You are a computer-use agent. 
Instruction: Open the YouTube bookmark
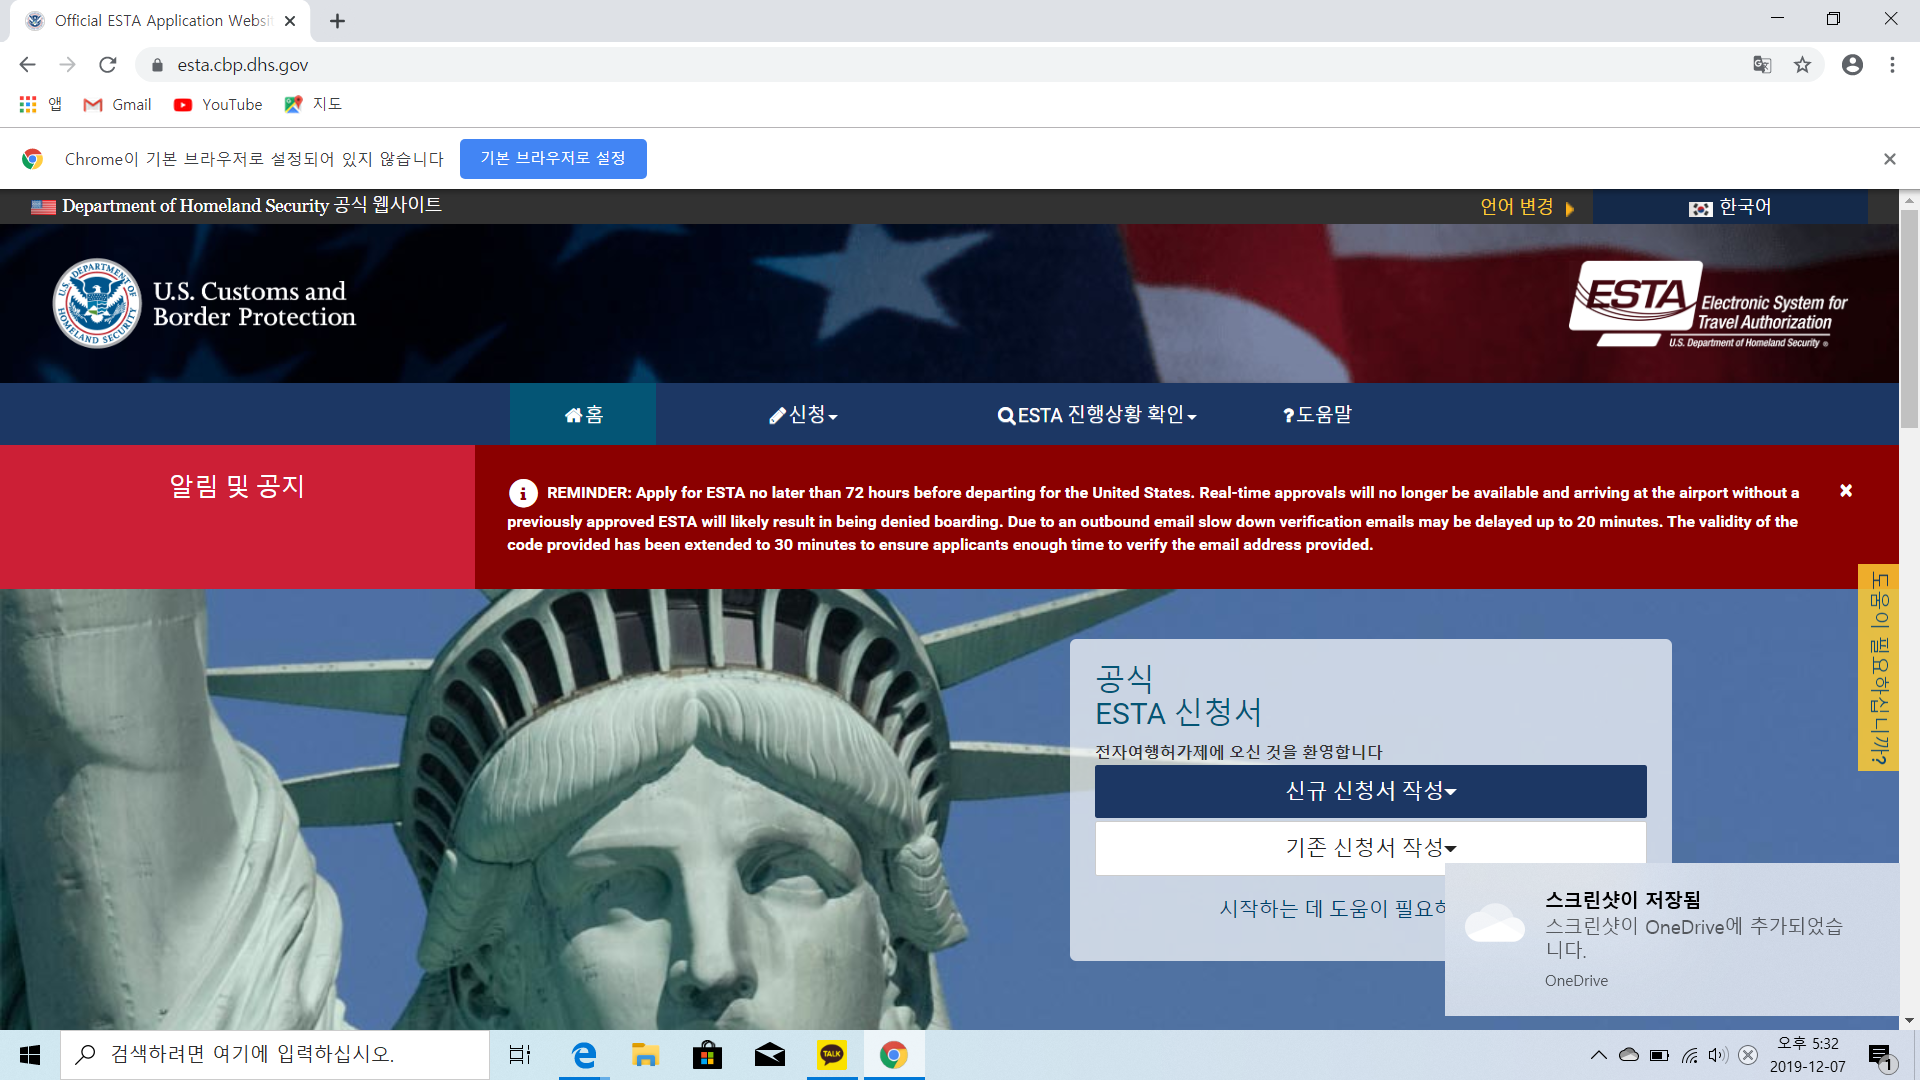[x=218, y=104]
